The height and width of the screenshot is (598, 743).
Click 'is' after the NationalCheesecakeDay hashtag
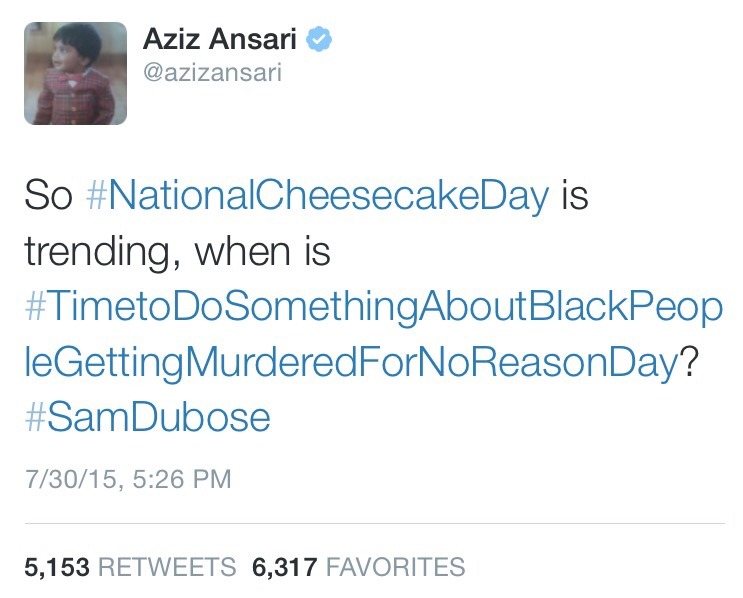point(574,195)
